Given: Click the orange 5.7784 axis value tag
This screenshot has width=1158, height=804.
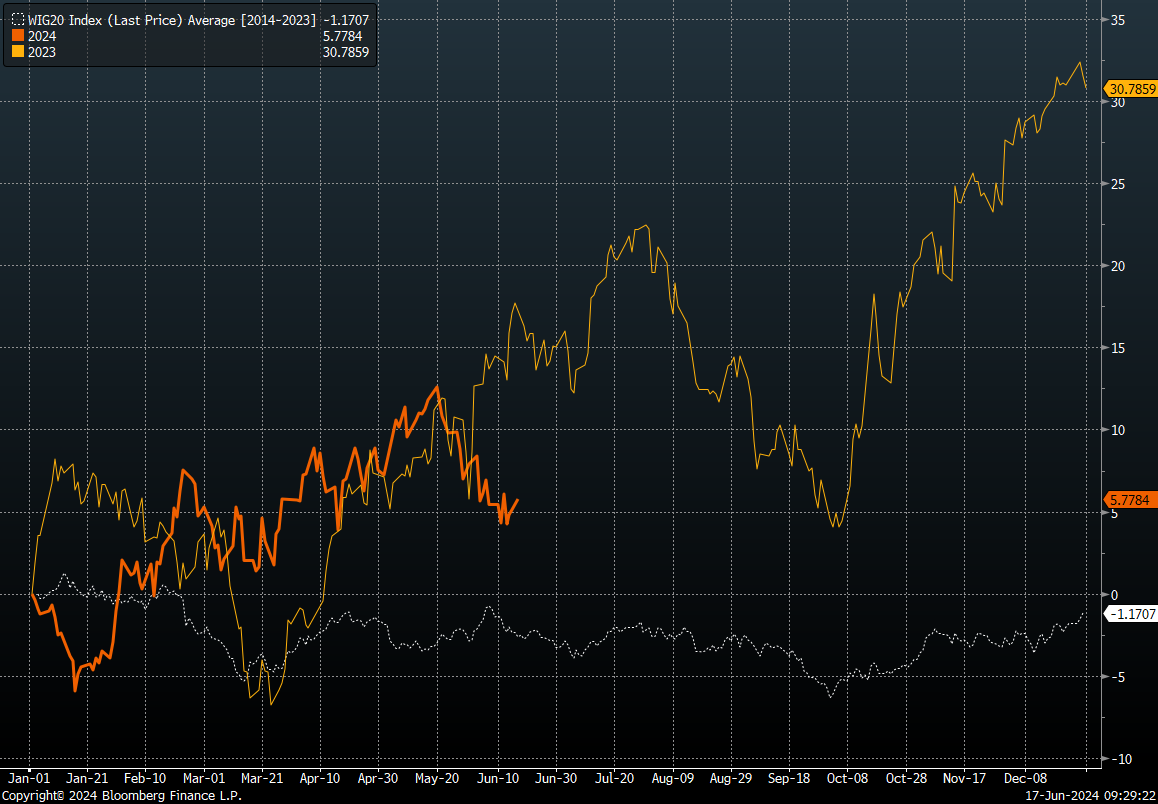Looking at the screenshot, I should 1129,499.
